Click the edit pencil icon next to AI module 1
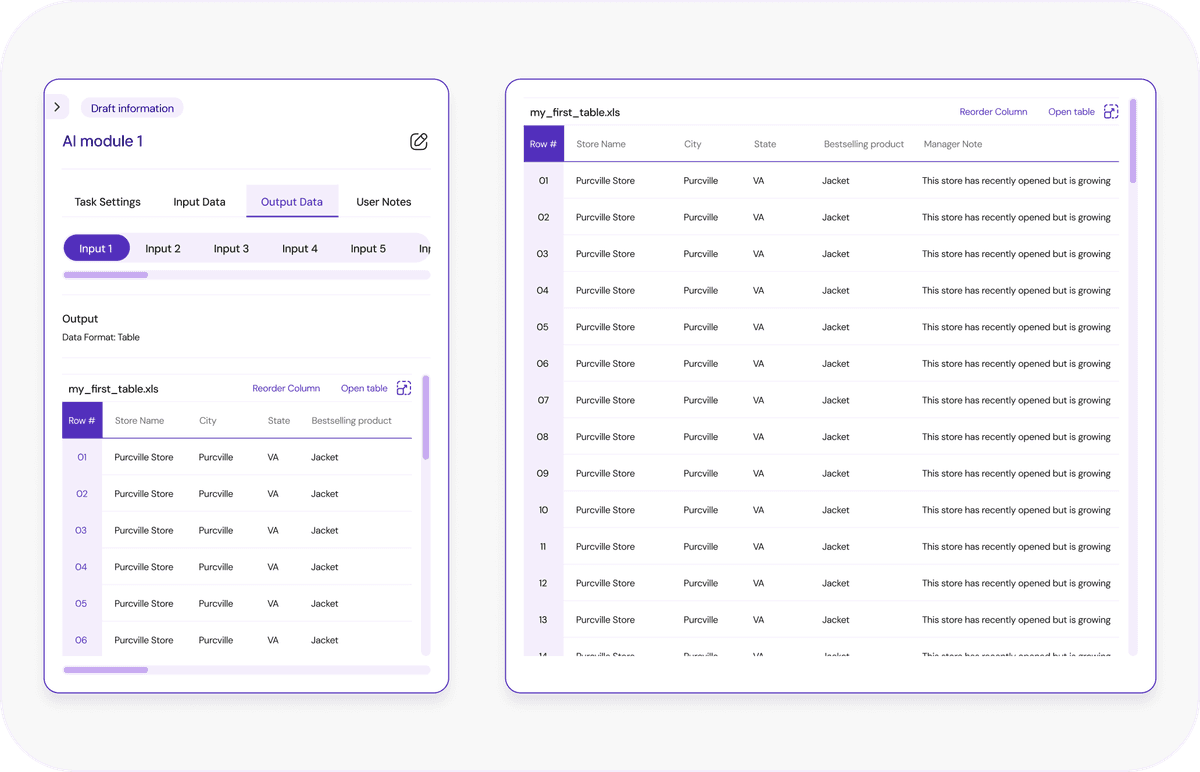The image size is (1200, 772). (418, 141)
